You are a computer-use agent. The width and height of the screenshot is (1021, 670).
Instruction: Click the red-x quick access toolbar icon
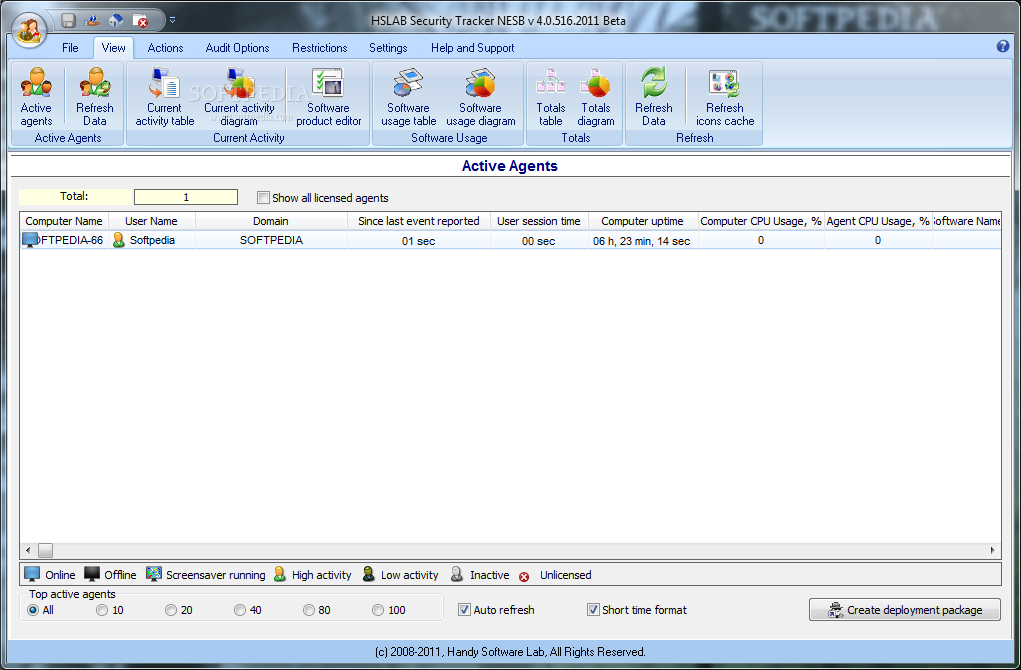click(140, 20)
